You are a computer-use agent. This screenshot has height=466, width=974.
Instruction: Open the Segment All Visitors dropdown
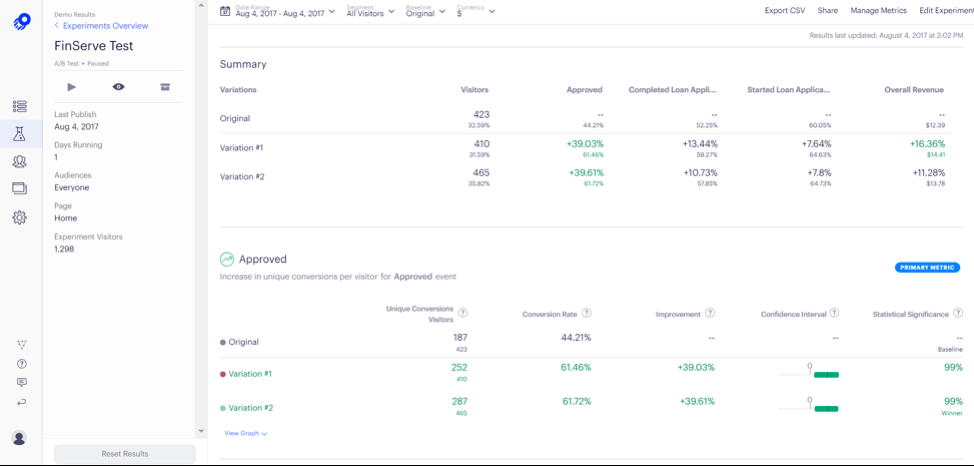[x=370, y=12]
